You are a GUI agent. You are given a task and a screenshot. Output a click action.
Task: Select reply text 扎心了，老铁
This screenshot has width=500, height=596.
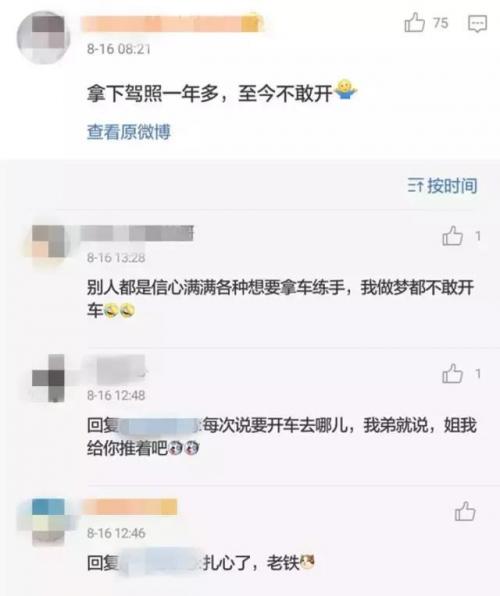pos(251,563)
